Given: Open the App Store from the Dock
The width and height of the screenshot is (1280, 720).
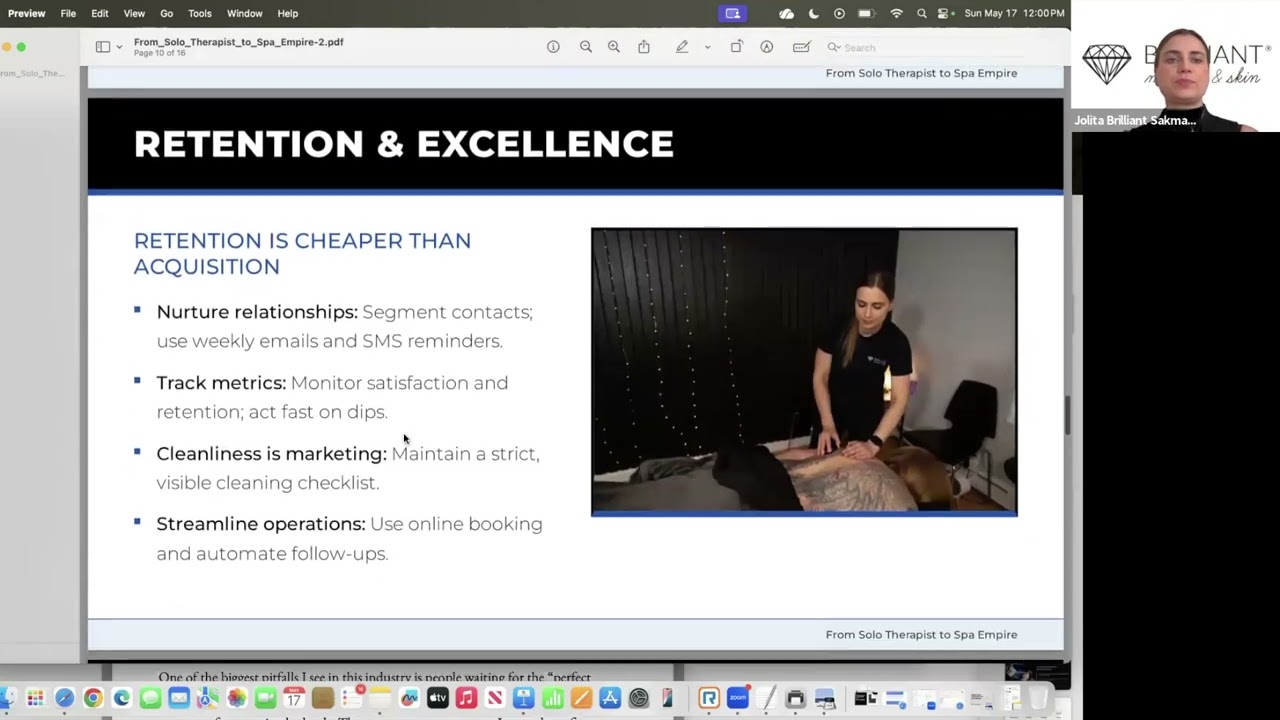Looking at the screenshot, I should tap(610, 698).
